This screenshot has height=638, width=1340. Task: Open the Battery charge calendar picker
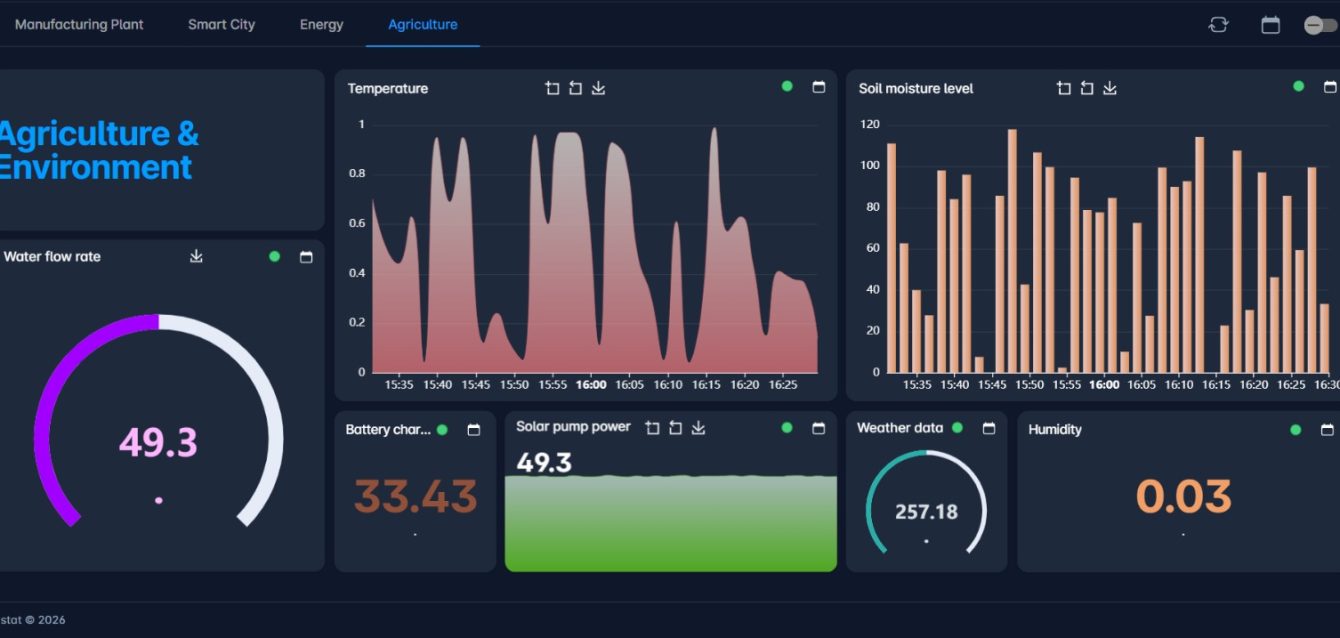[x=474, y=430]
